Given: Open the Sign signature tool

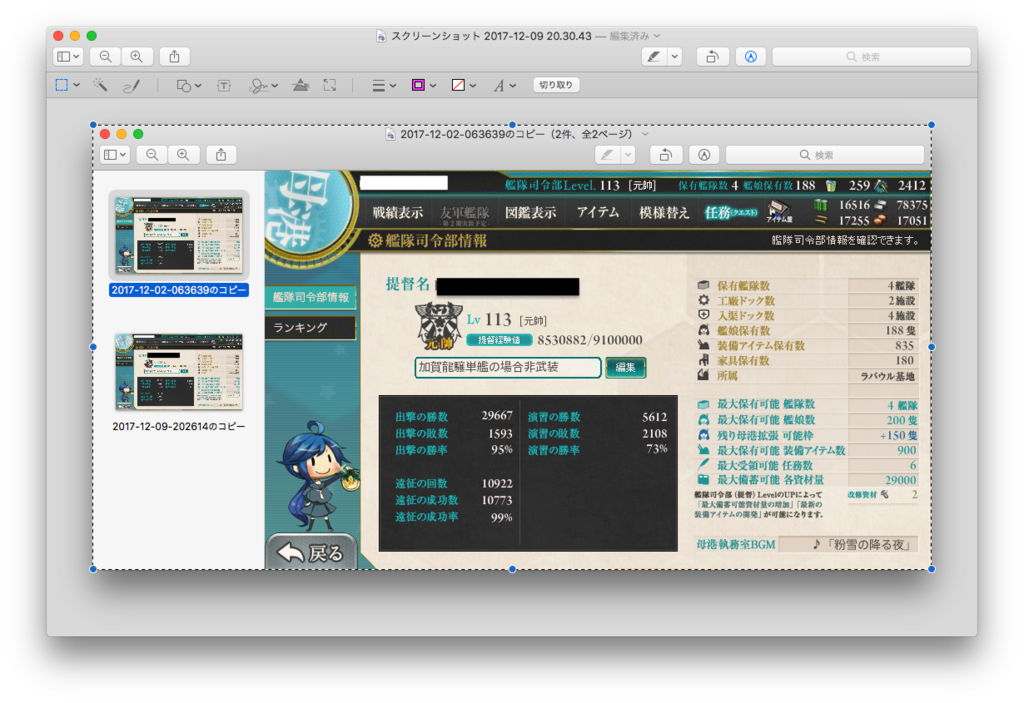Looking at the screenshot, I should [259, 86].
